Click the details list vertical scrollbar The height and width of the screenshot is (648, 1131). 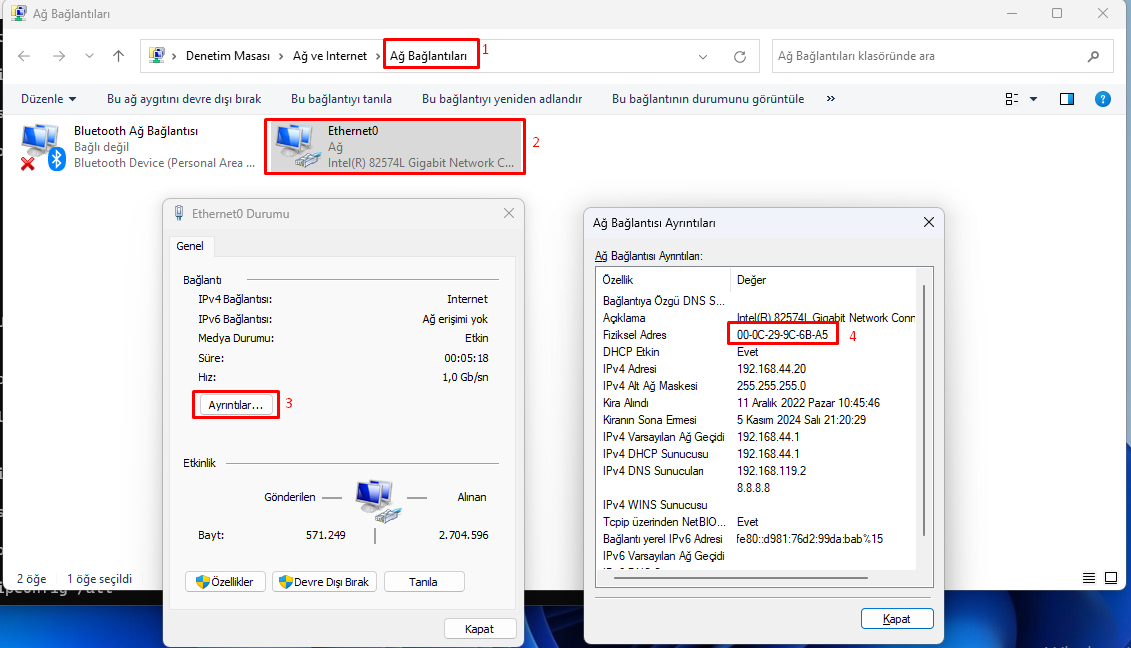coord(924,411)
